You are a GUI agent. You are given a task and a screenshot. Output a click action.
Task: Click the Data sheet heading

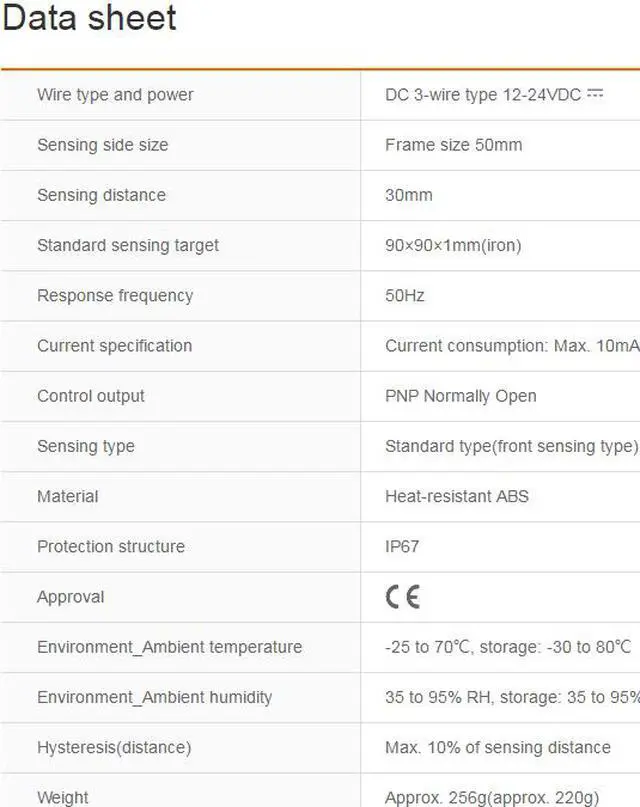(x=89, y=19)
